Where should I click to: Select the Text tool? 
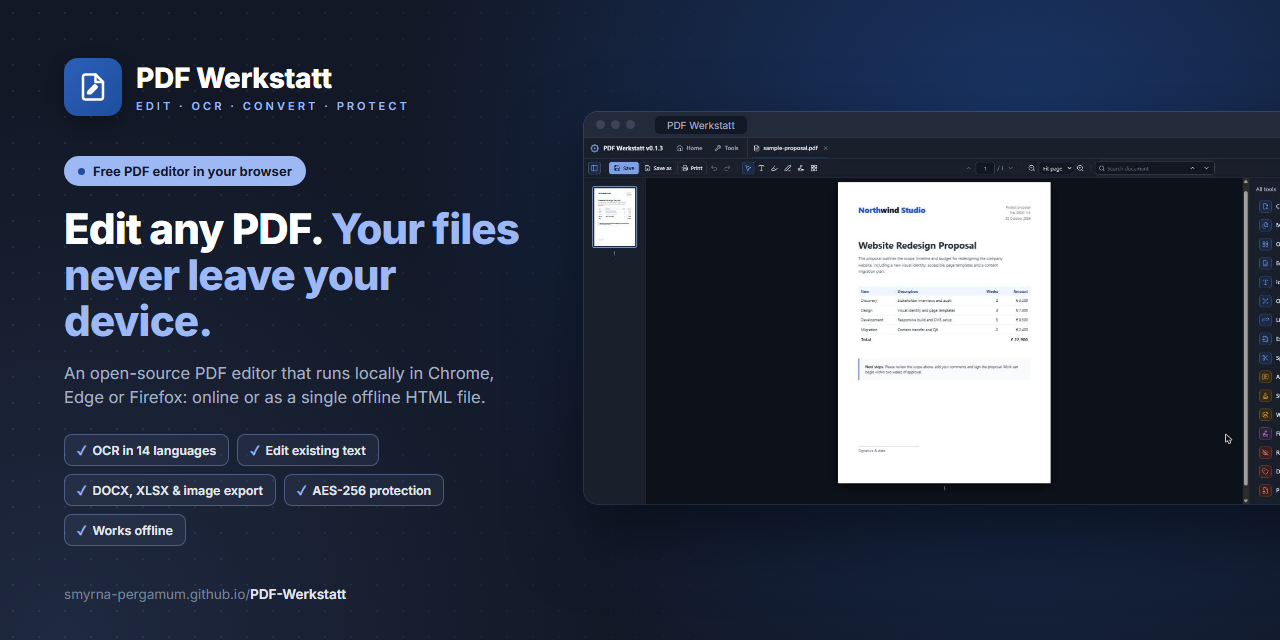point(761,168)
